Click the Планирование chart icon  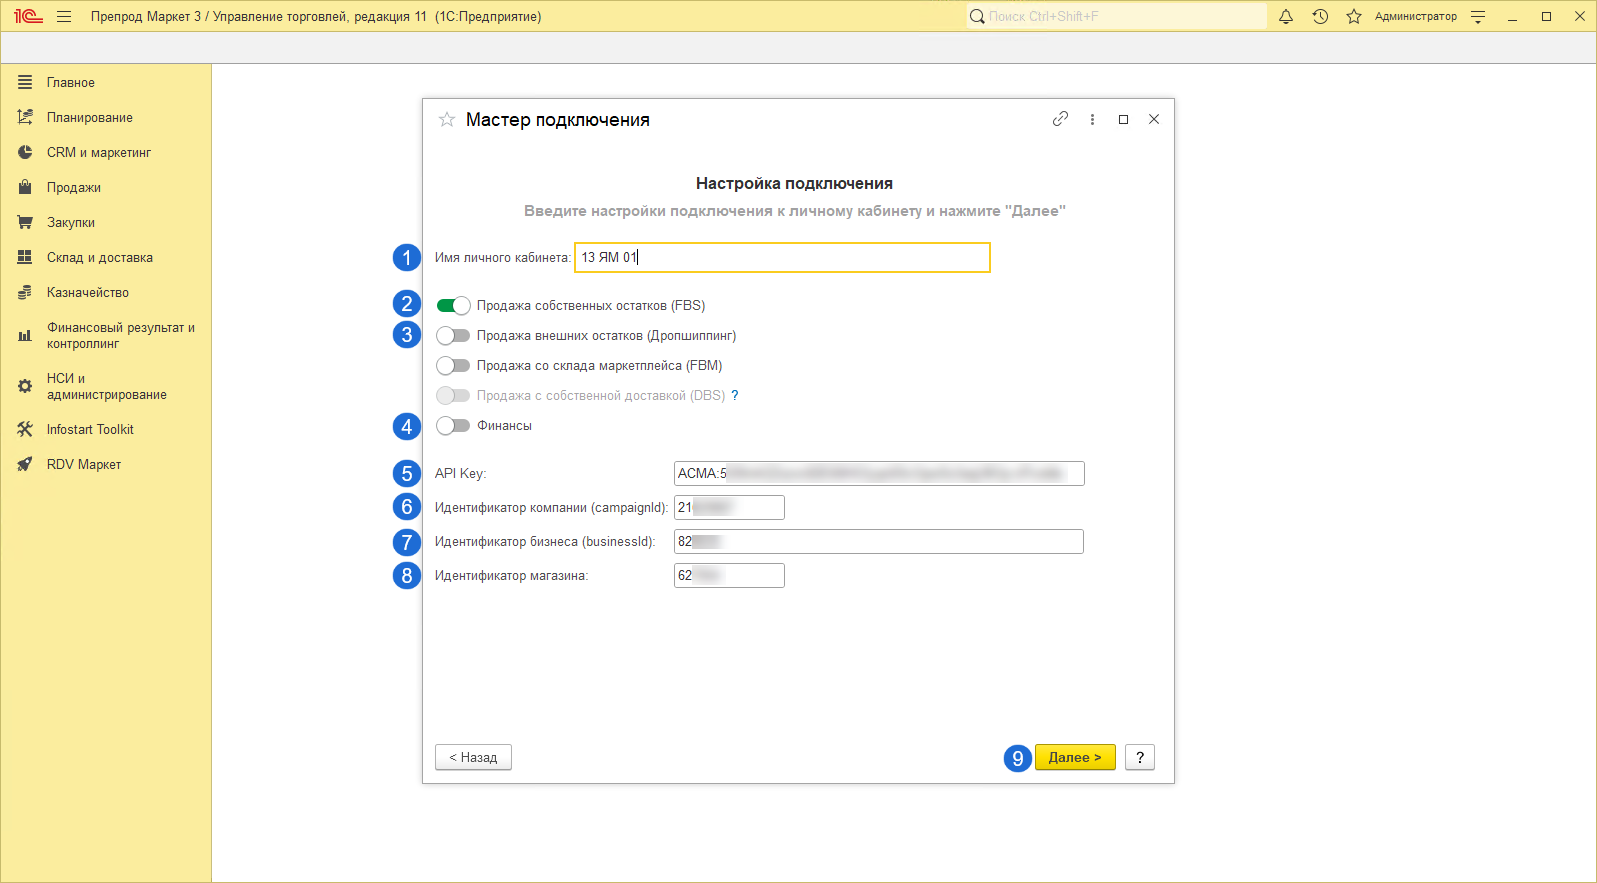(x=25, y=117)
